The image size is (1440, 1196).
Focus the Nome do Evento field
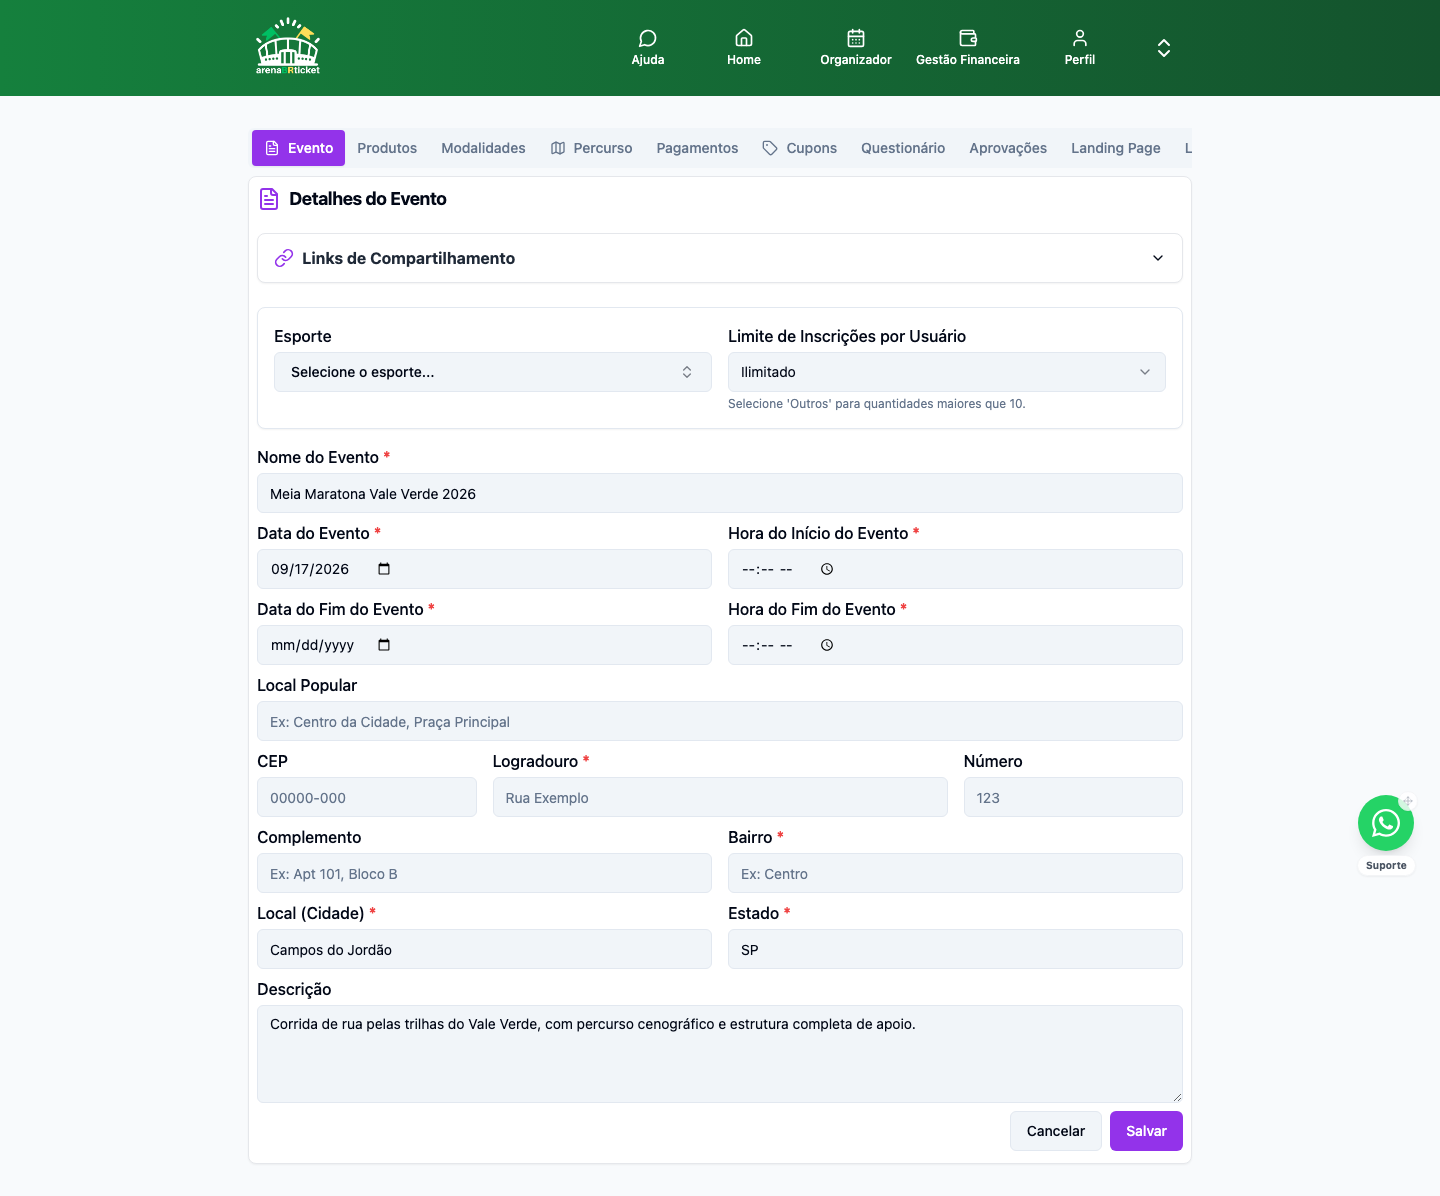tap(720, 493)
